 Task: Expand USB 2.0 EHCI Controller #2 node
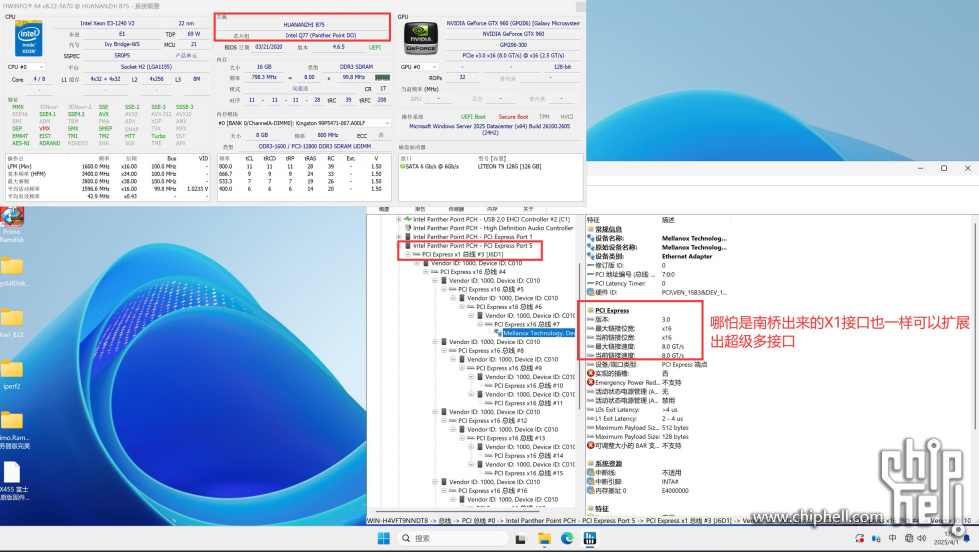point(398,219)
